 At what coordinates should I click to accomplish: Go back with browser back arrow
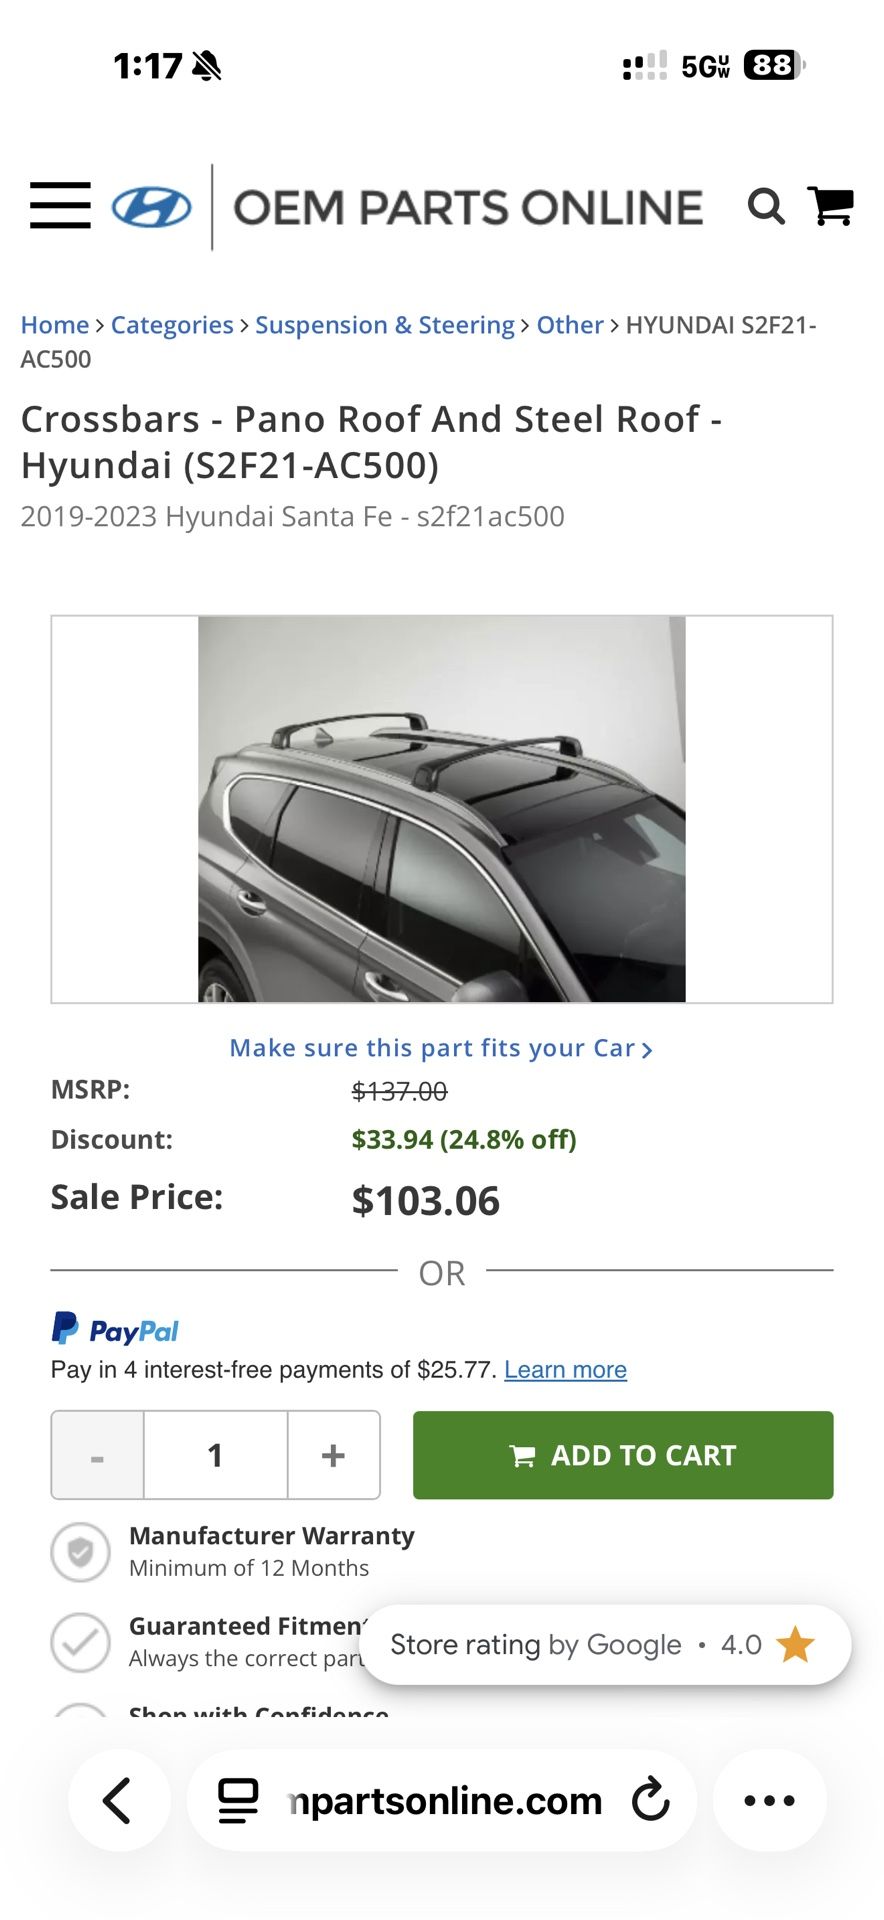118,1800
